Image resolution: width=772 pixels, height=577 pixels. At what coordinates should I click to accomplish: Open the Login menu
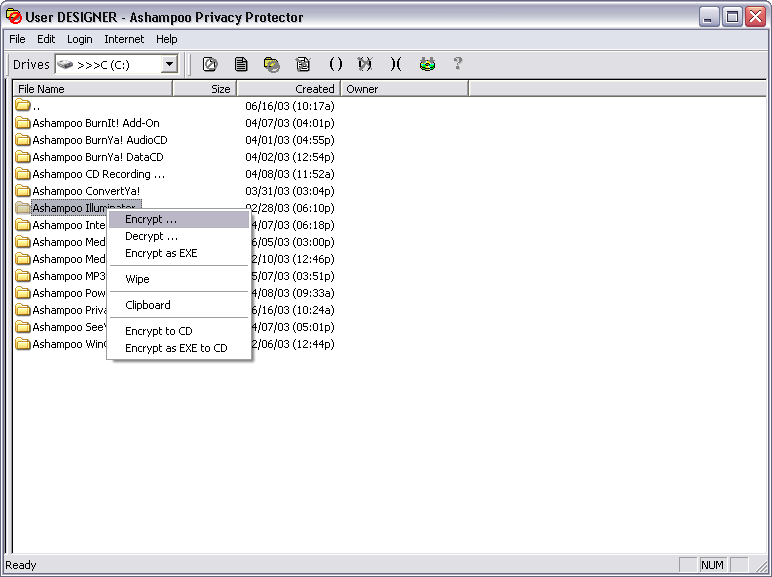80,39
